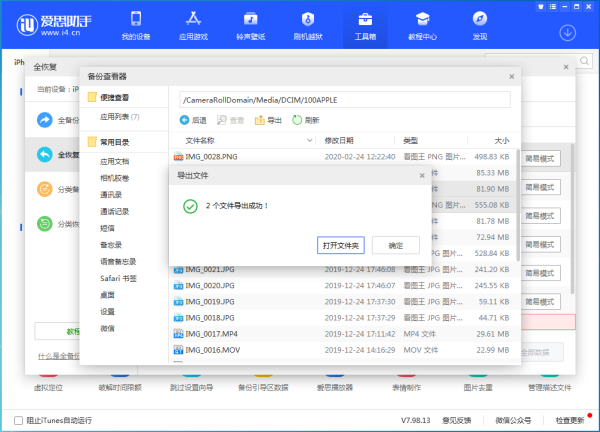Confirm dialog with 确定 button

pos(395,244)
